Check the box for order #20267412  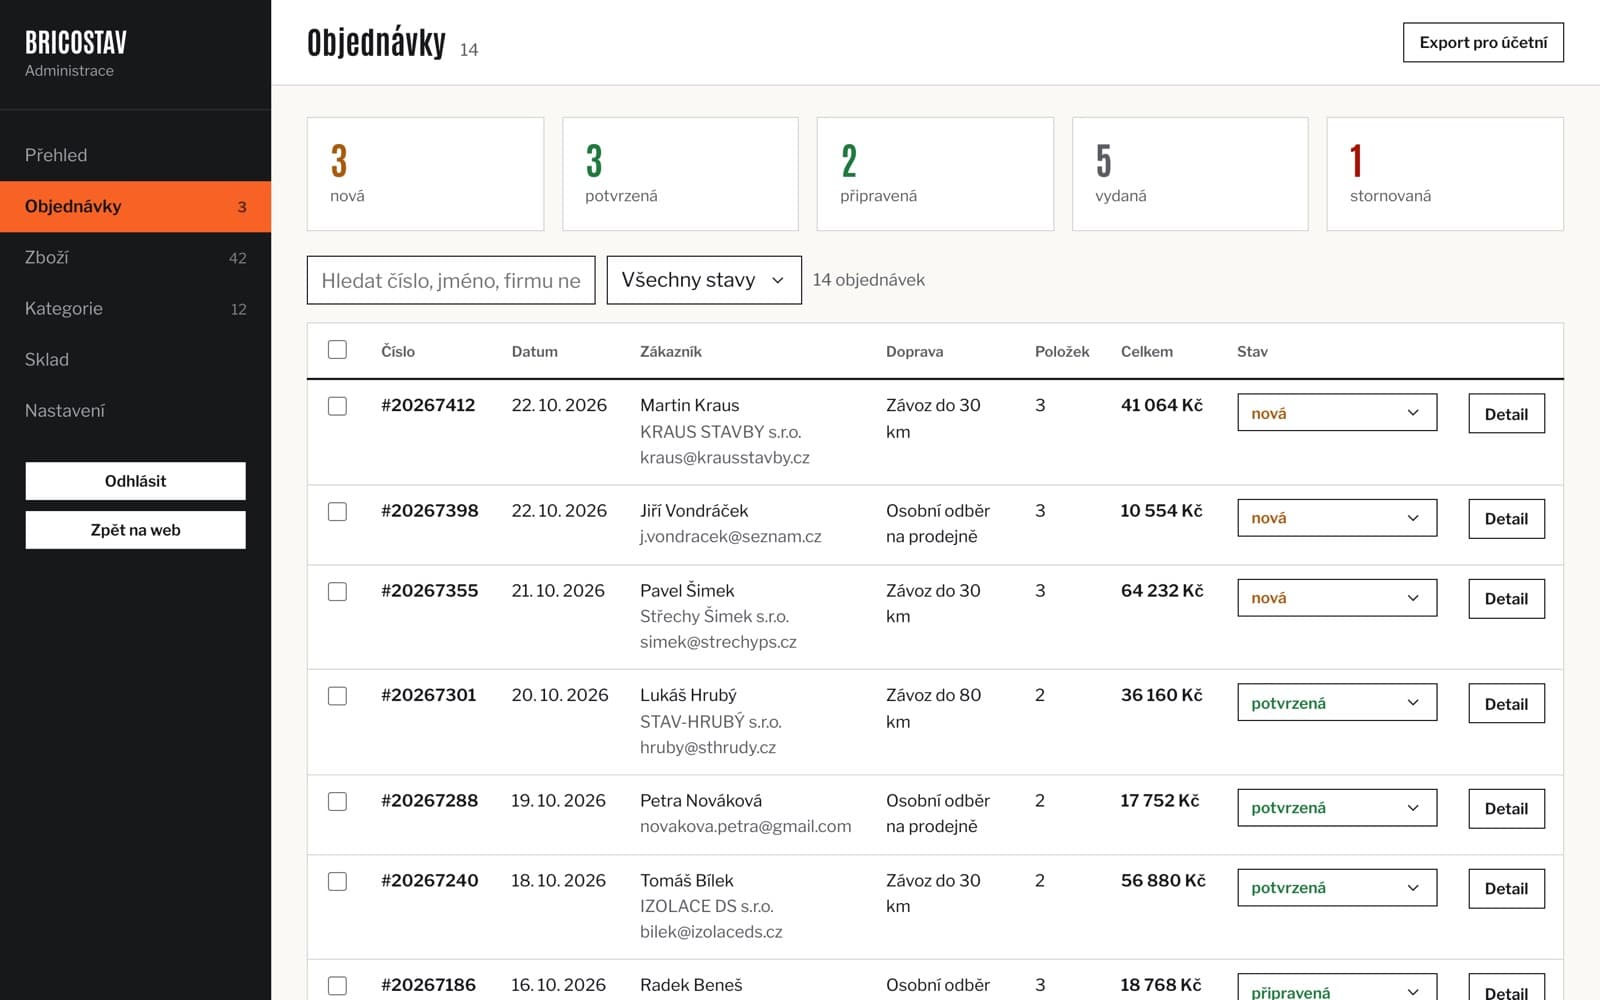[x=337, y=406]
